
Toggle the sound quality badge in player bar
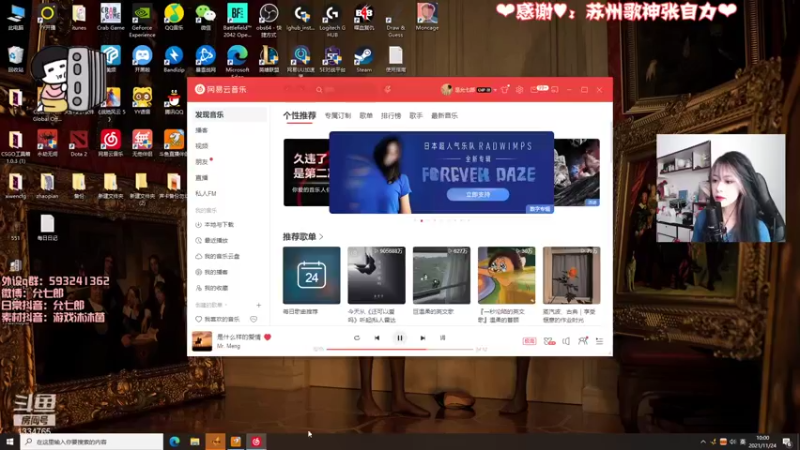tap(529, 341)
